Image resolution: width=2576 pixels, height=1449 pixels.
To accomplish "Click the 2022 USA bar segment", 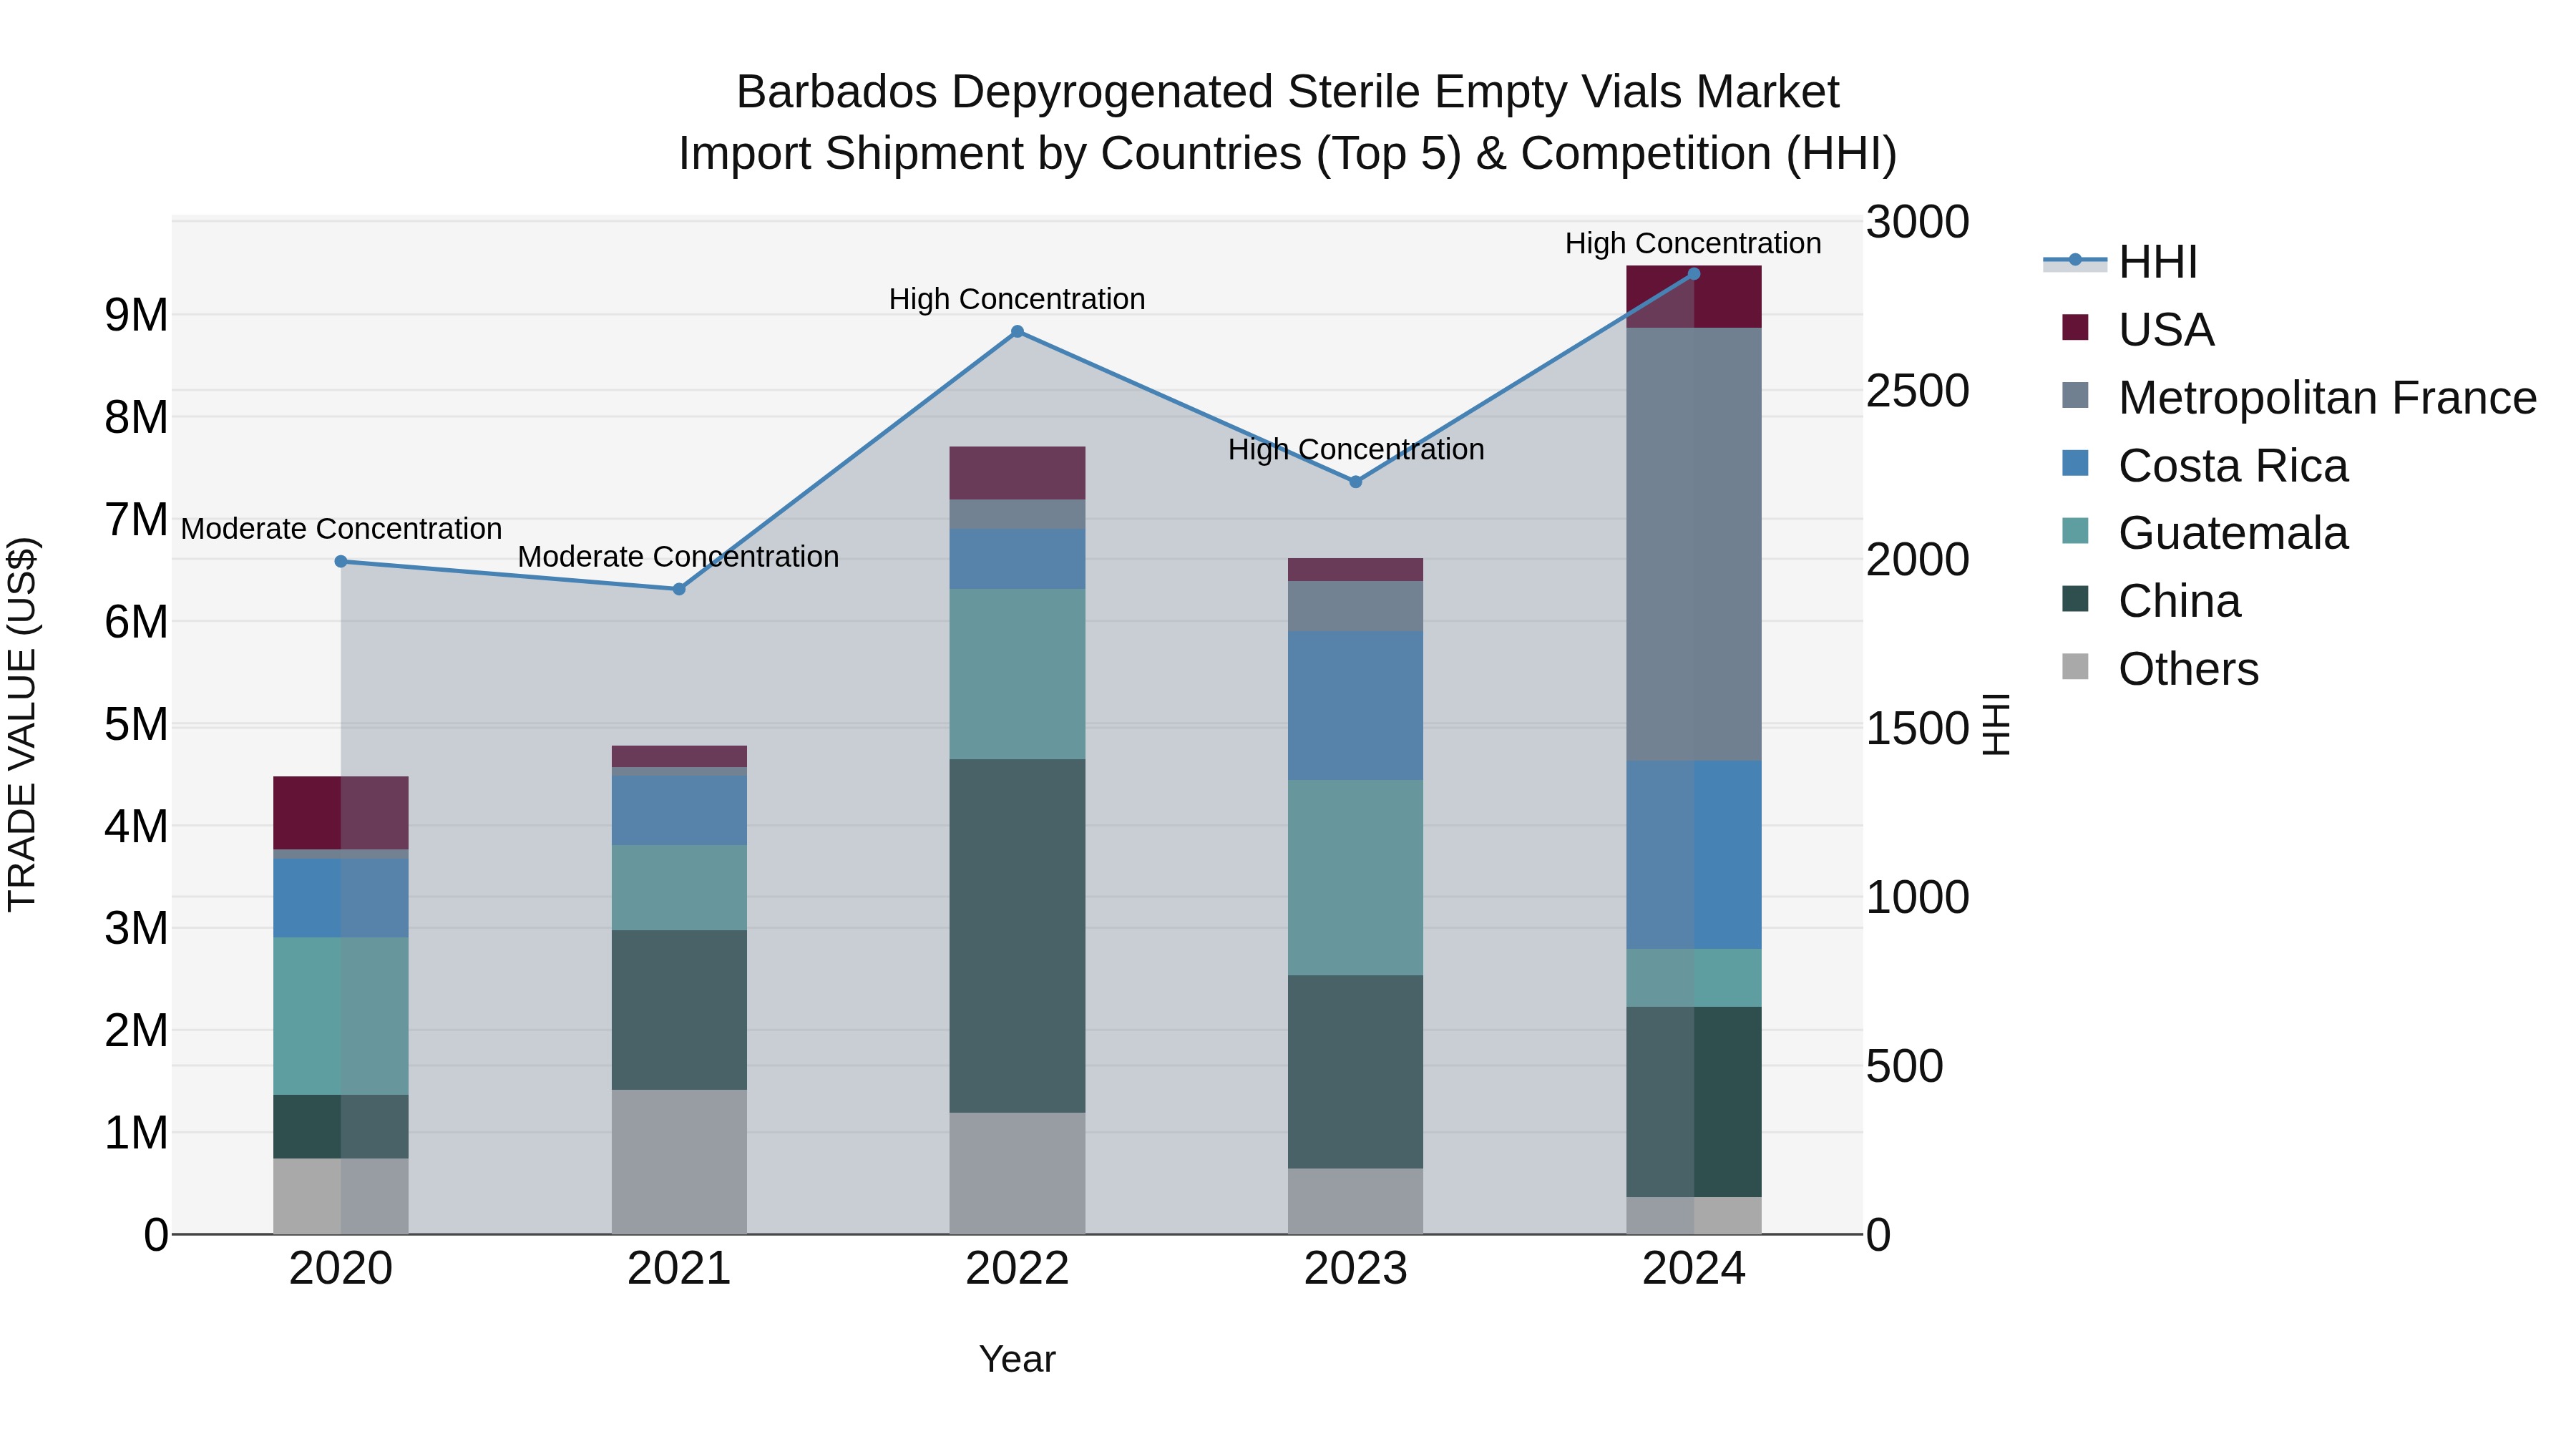I will (x=1017, y=473).
